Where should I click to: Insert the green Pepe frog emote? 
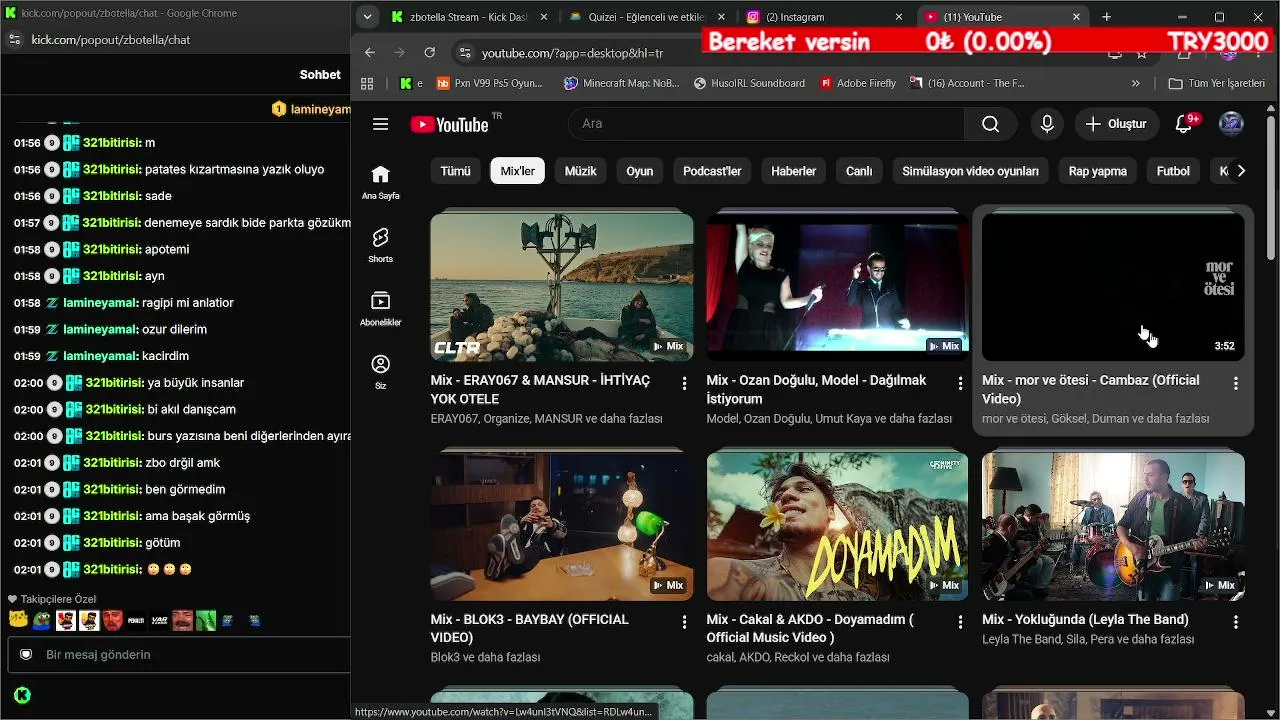tap(41, 620)
